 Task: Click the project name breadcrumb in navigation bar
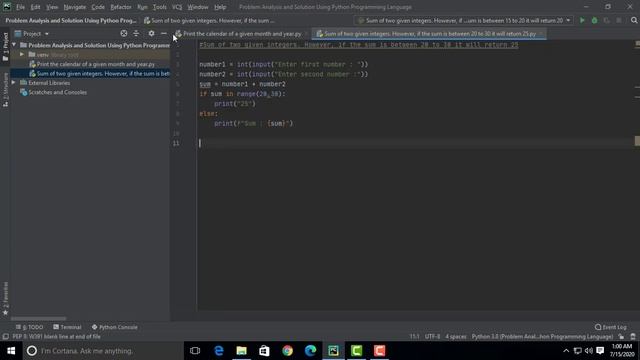tap(71, 20)
